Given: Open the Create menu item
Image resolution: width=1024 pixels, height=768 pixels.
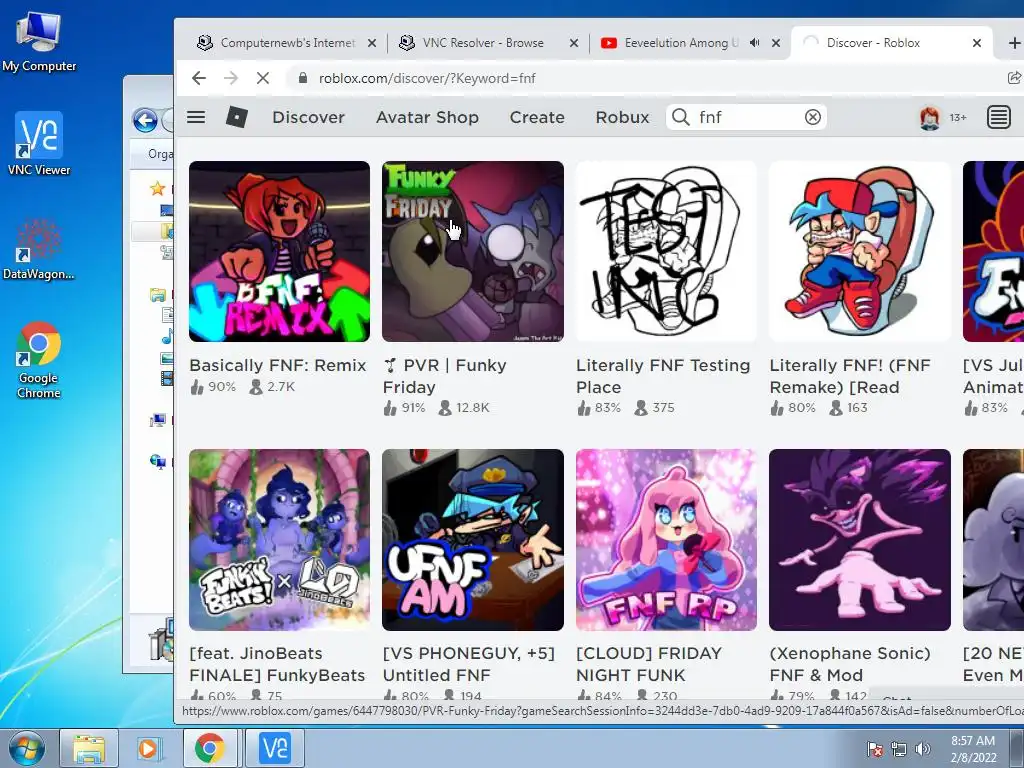Looking at the screenshot, I should tap(537, 117).
